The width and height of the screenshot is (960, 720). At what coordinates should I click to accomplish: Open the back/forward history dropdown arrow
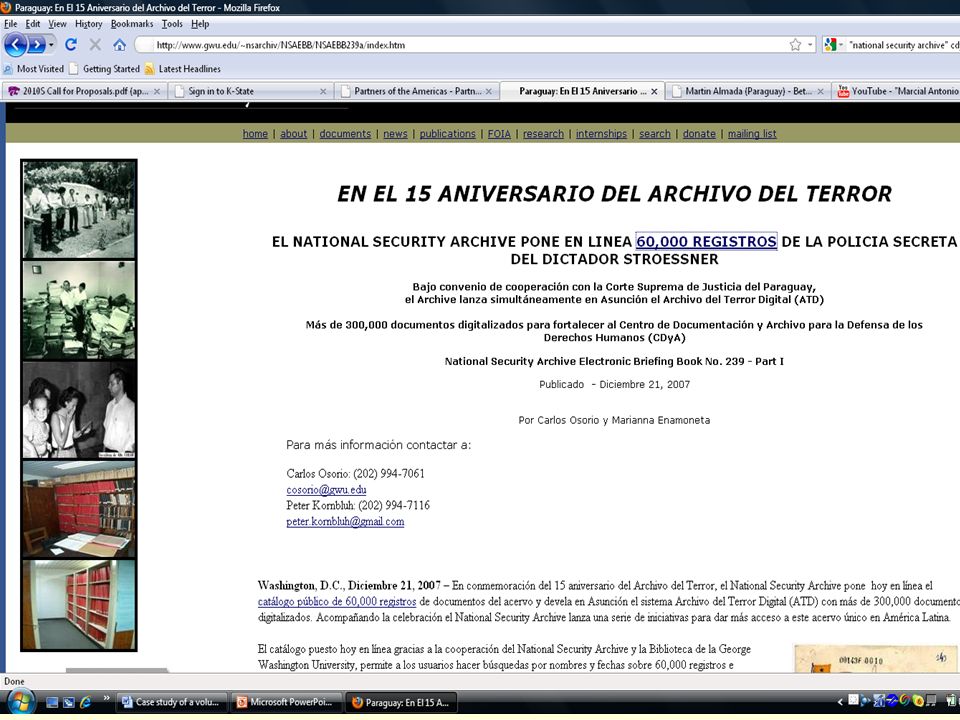51,45
